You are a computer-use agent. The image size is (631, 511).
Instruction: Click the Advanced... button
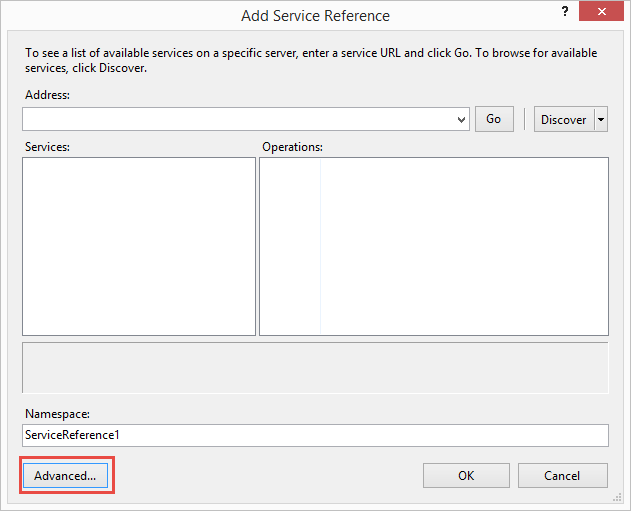pos(66,476)
